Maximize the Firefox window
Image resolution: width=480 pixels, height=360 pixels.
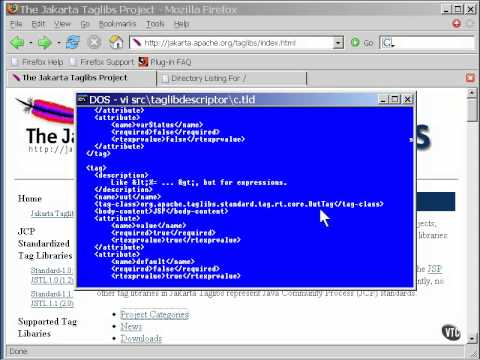coord(458,9)
